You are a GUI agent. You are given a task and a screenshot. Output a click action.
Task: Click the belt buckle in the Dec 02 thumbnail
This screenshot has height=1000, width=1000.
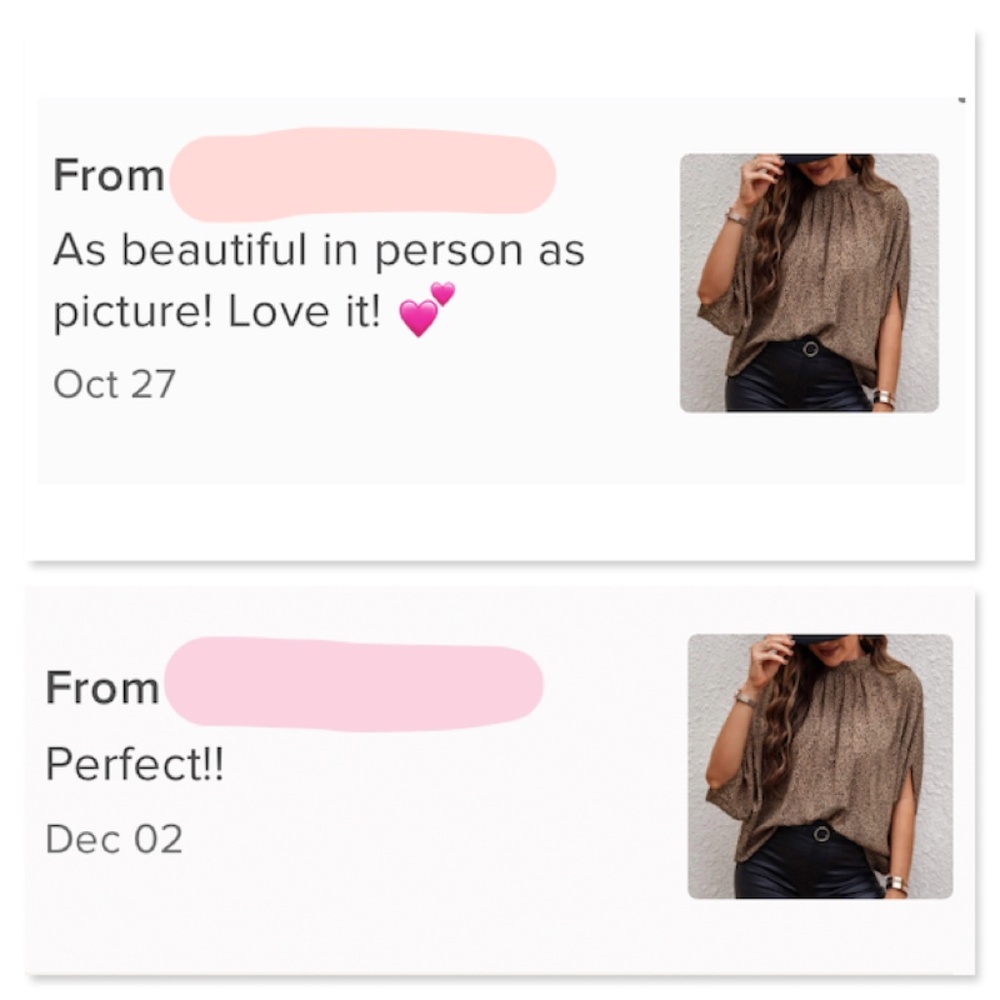pyautogui.click(x=821, y=834)
